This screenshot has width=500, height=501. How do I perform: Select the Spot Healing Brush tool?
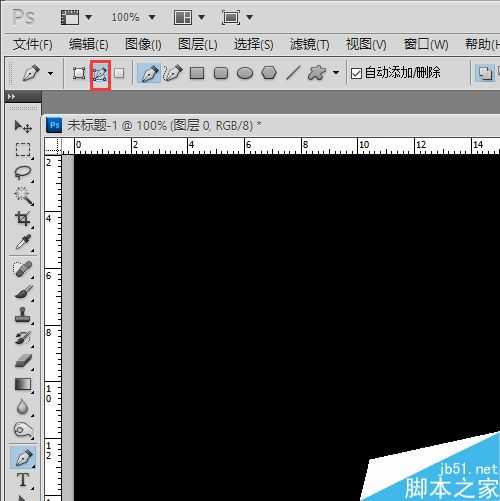tap(23, 269)
